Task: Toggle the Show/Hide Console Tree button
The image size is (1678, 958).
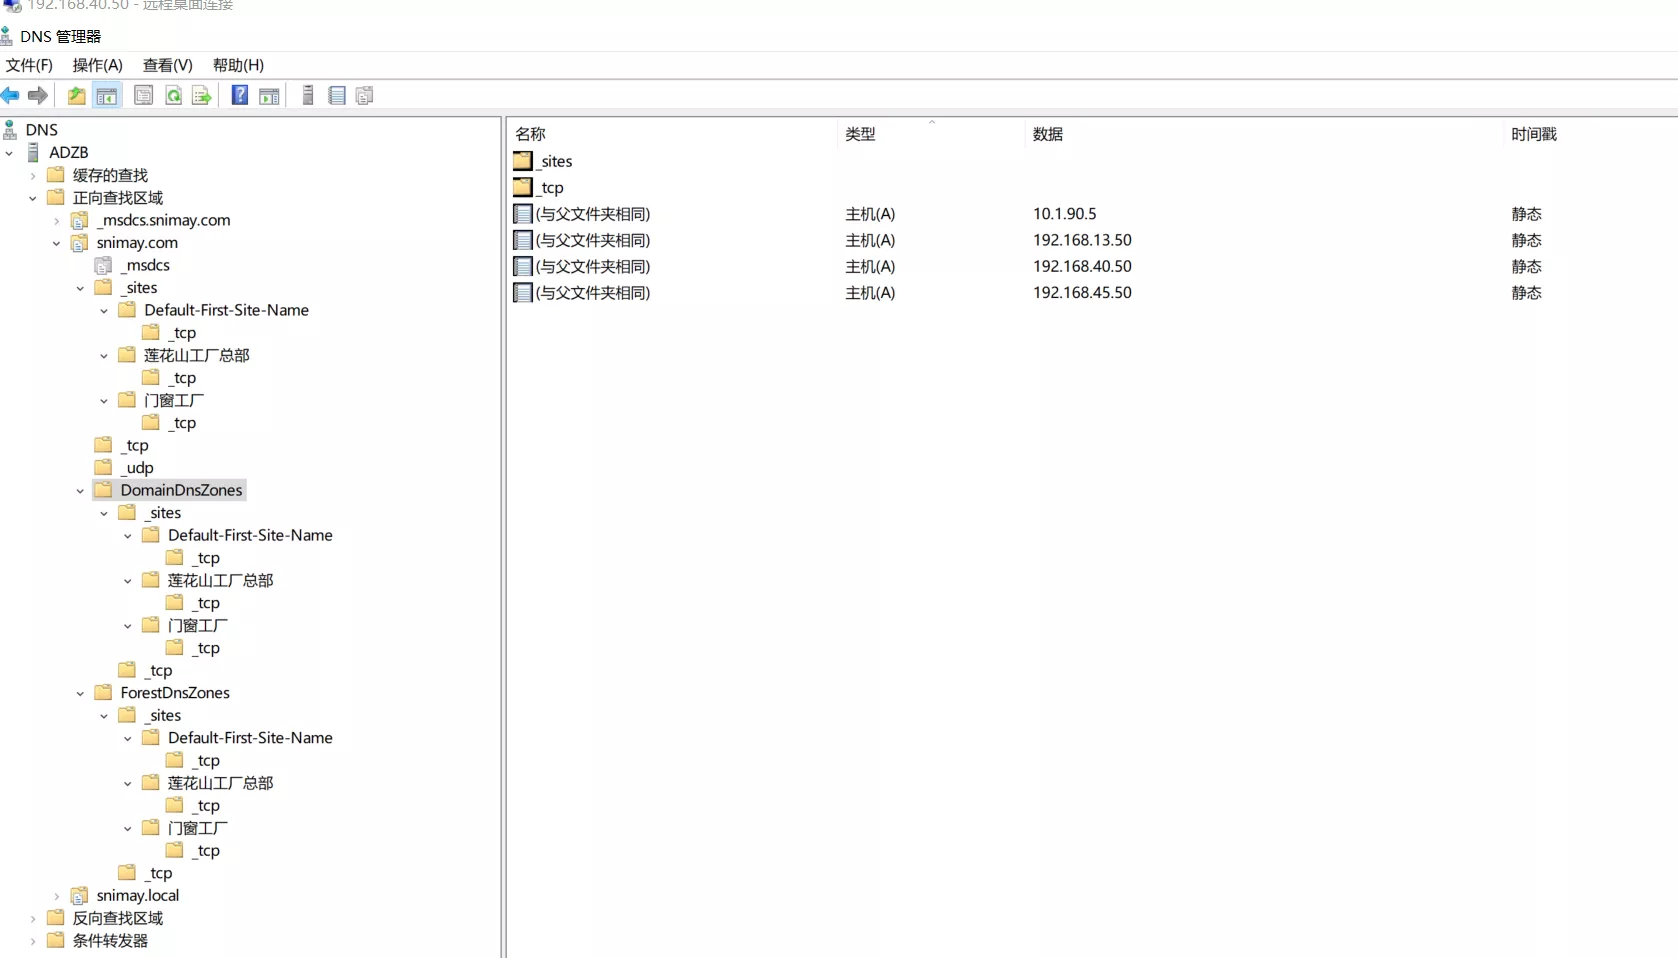Action: tap(107, 96)
